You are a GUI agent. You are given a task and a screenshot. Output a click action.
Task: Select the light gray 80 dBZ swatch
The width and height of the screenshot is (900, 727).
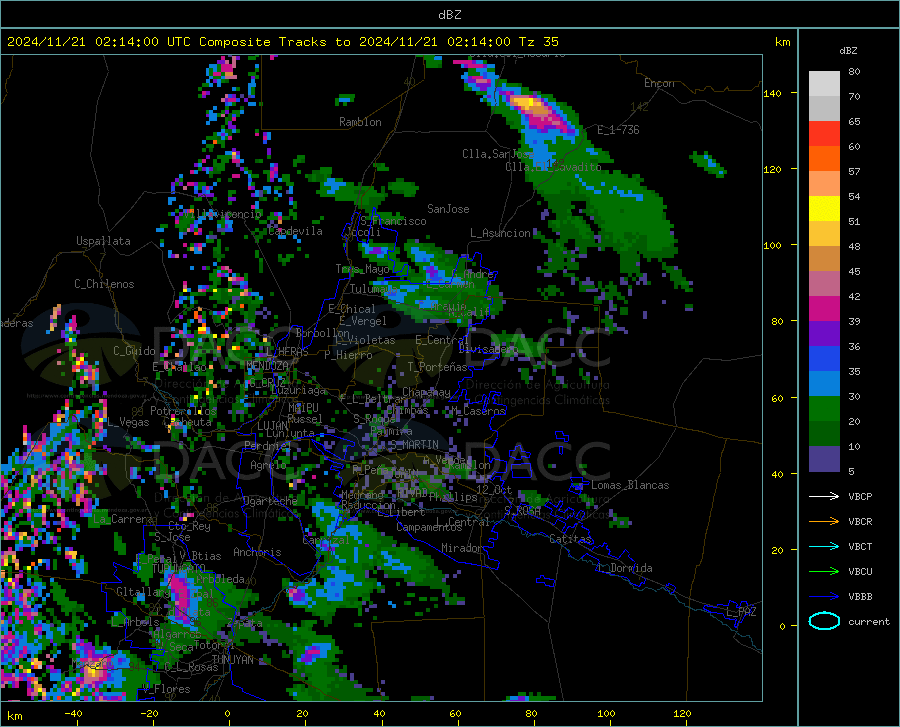click(x=824, y=84)
